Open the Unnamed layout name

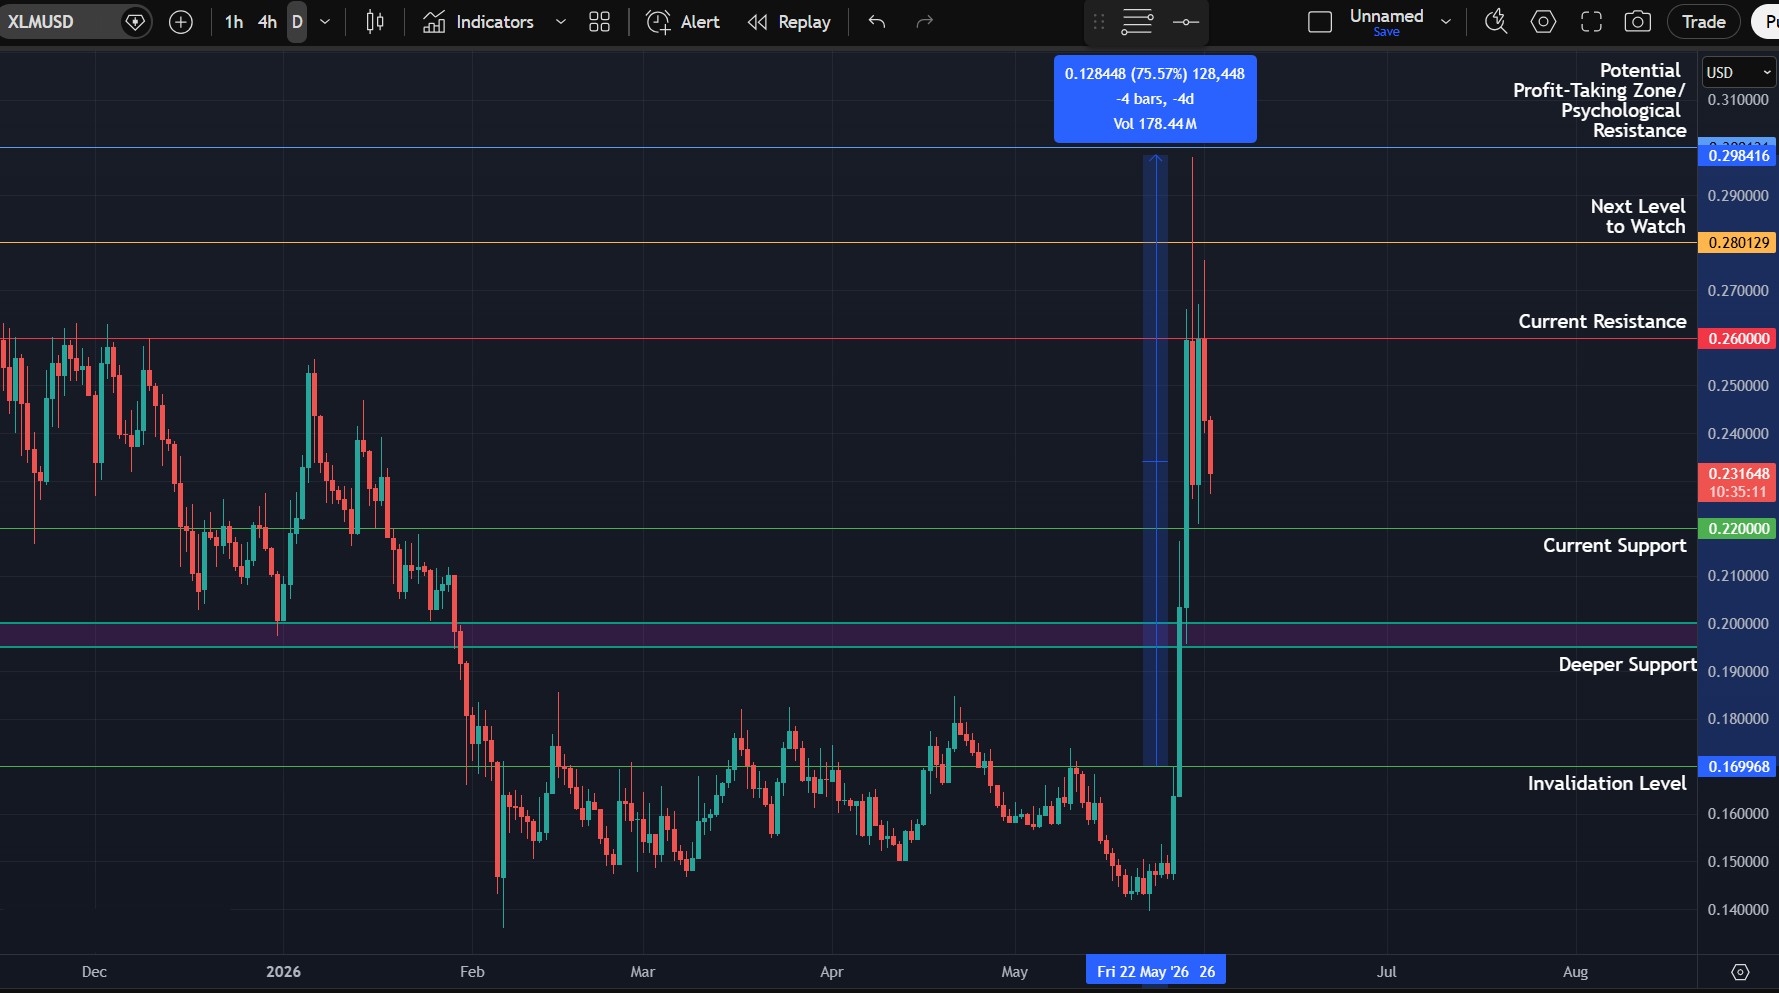(1386, 16)
